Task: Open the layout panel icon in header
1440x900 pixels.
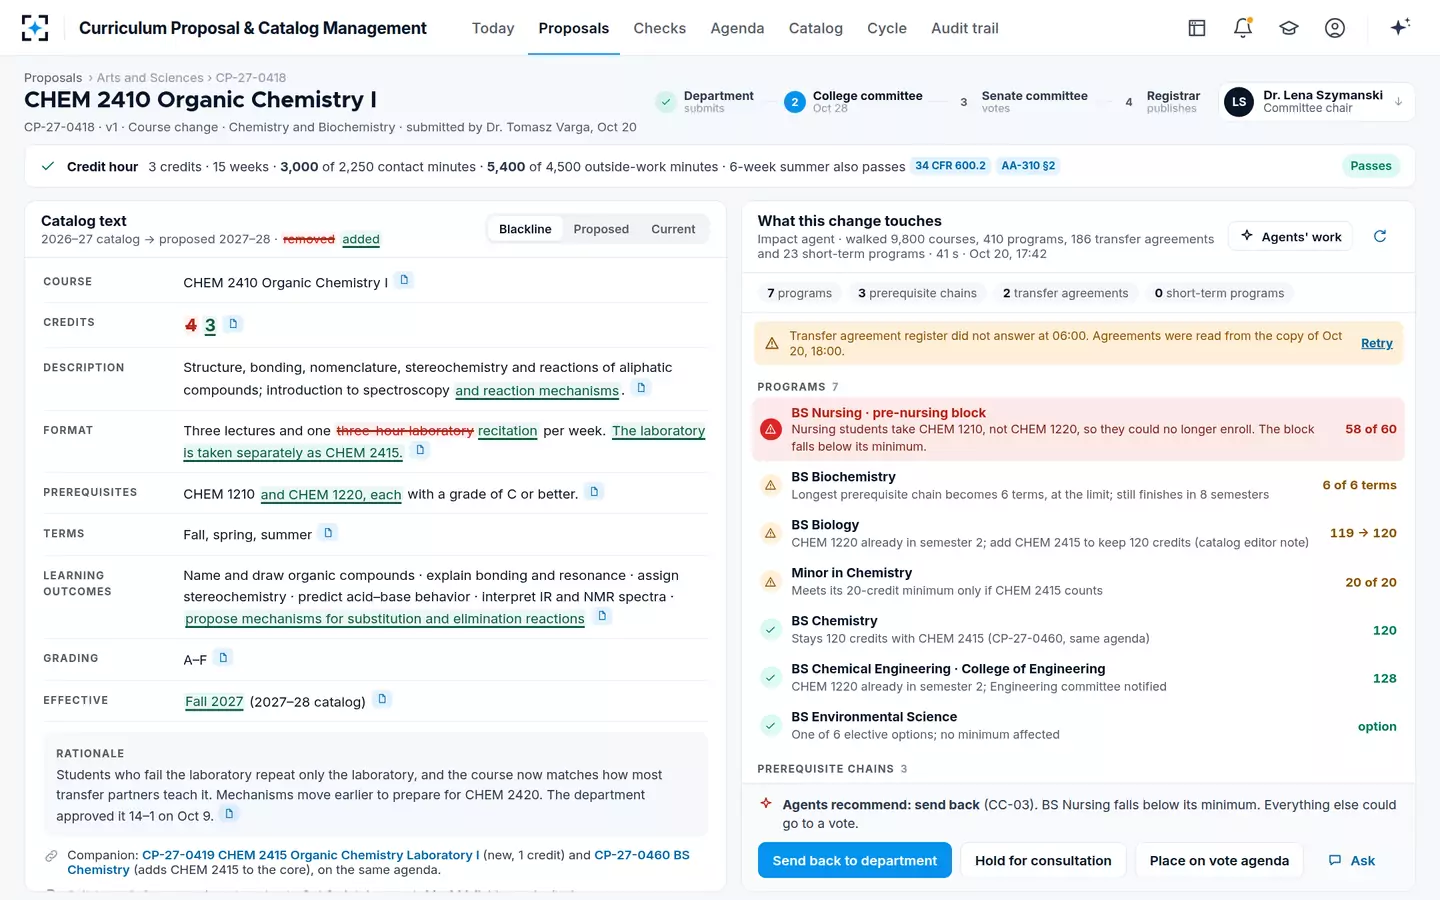Action: click(1197, 28)
